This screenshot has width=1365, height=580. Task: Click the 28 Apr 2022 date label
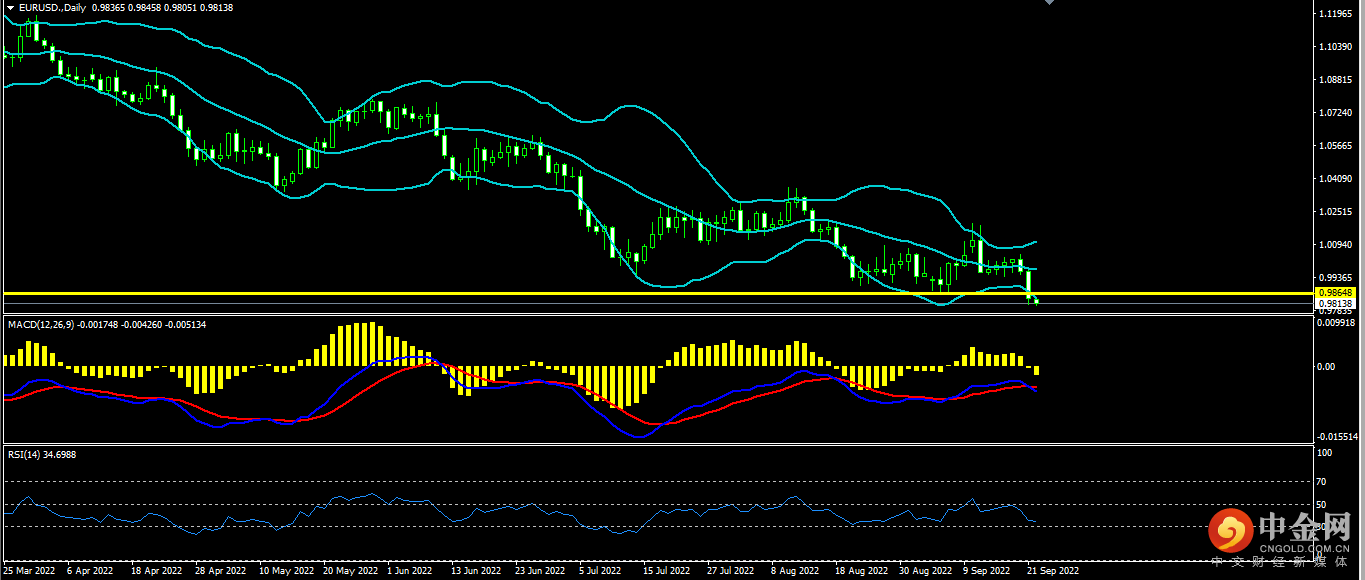(x=220, y=571)
